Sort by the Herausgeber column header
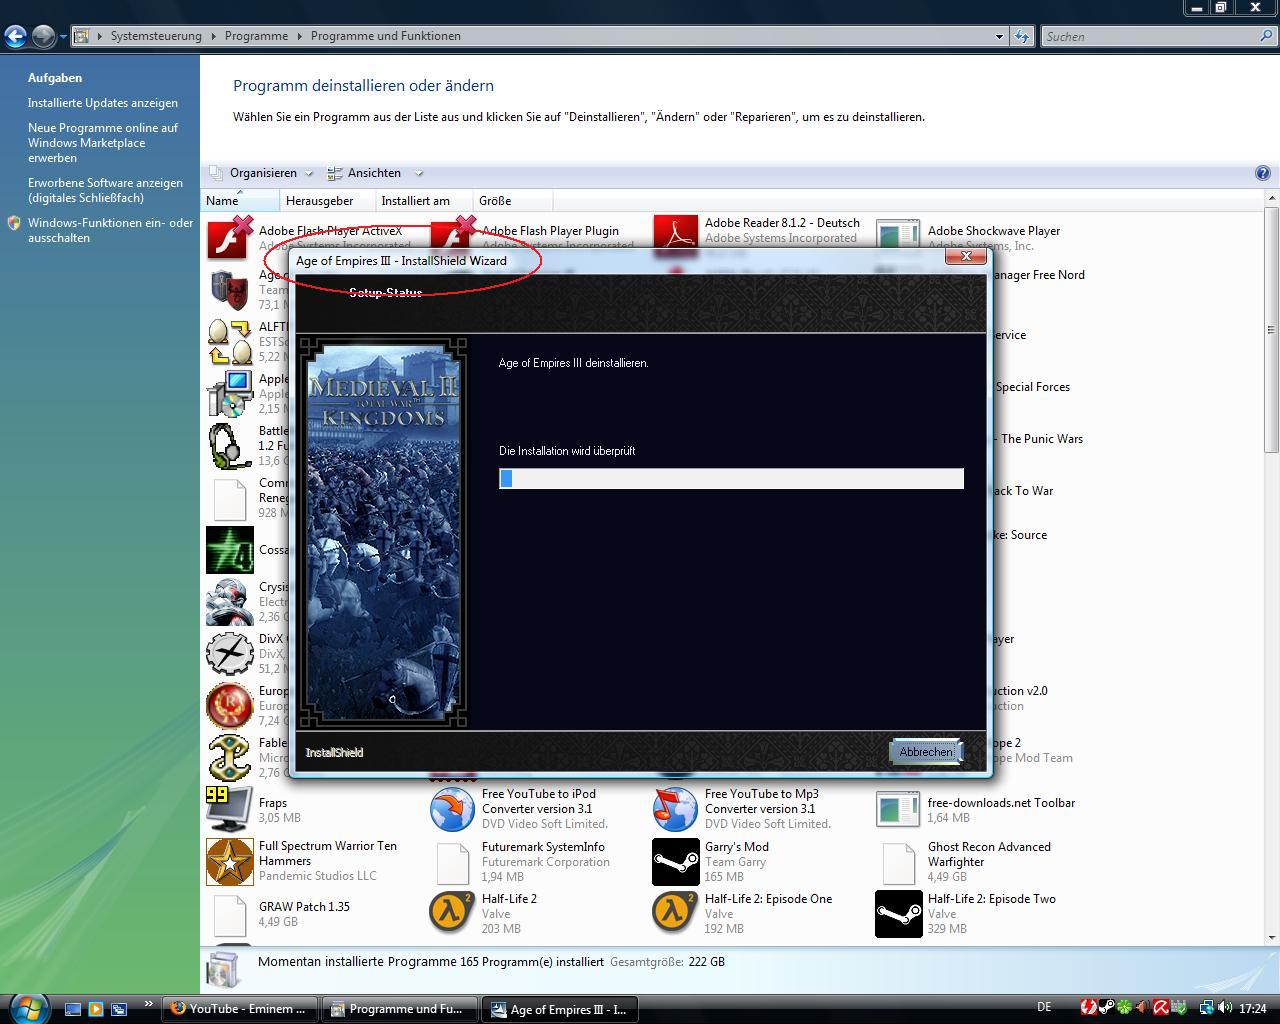This screenshot has width=1280, height=1024. pos(327,201)
